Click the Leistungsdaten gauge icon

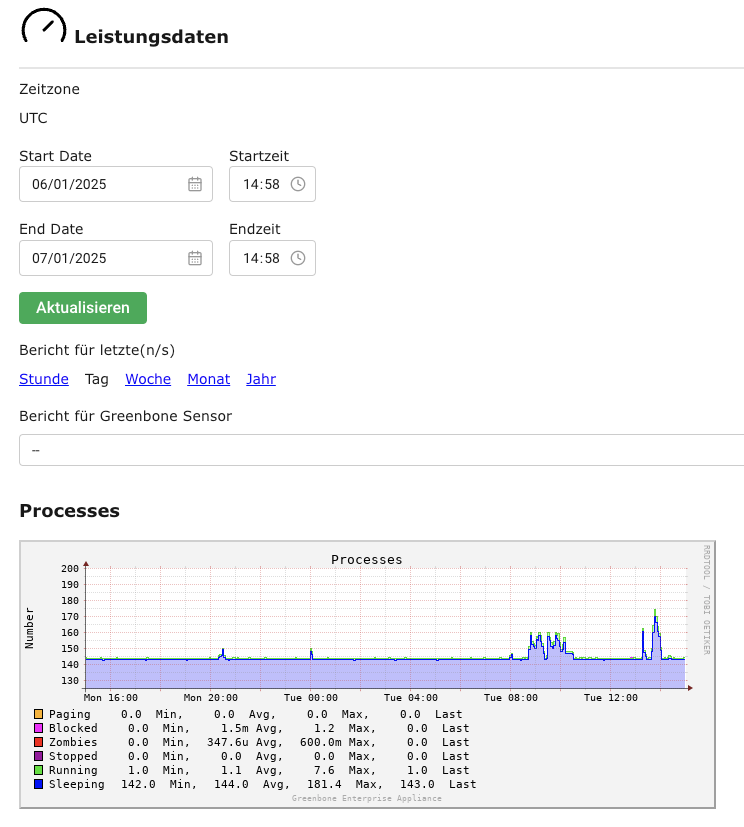43,28
